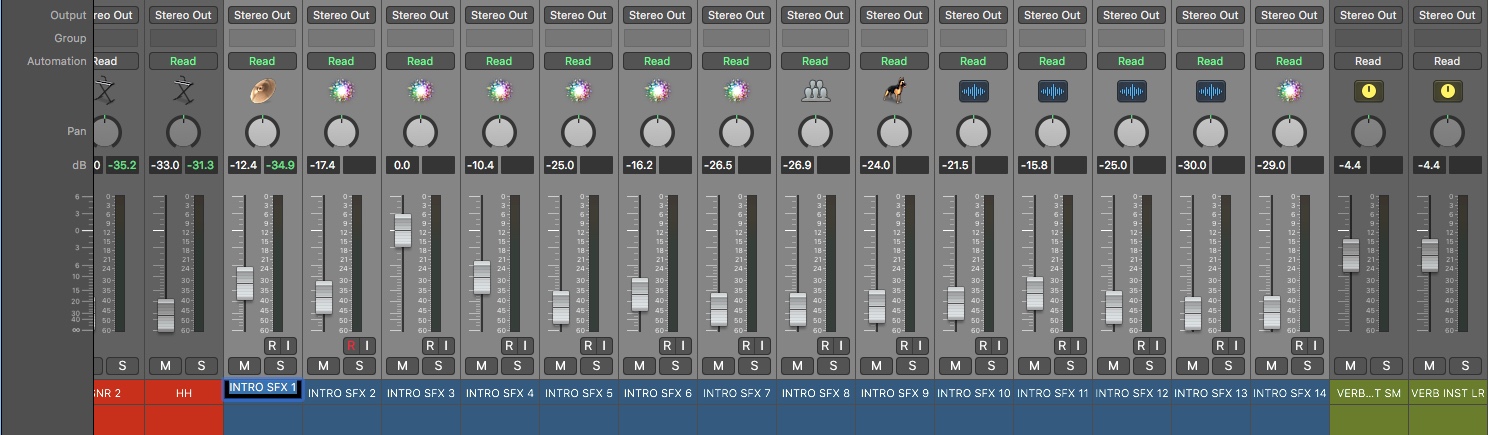1488x435 pixels.
Task: Click the colorful burst icon on INTRO SFX 14
Action: 1289,92
